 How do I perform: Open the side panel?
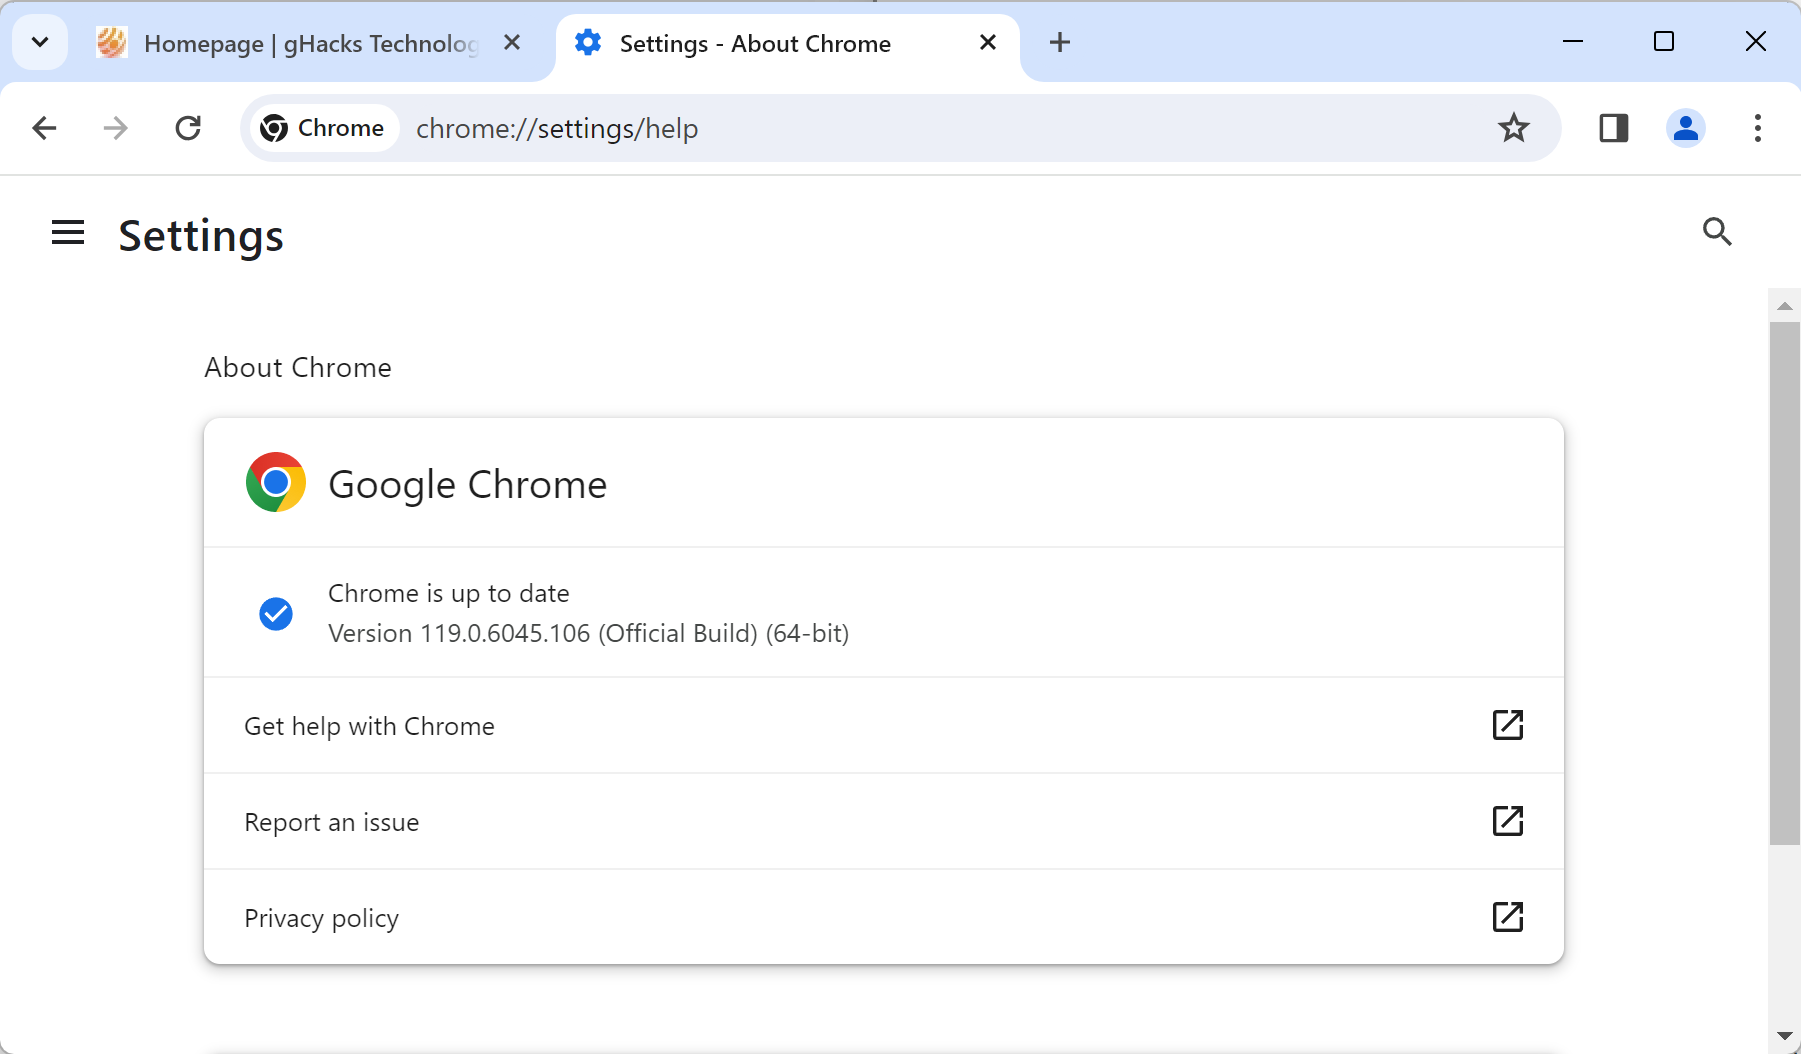coord(1613,128)
